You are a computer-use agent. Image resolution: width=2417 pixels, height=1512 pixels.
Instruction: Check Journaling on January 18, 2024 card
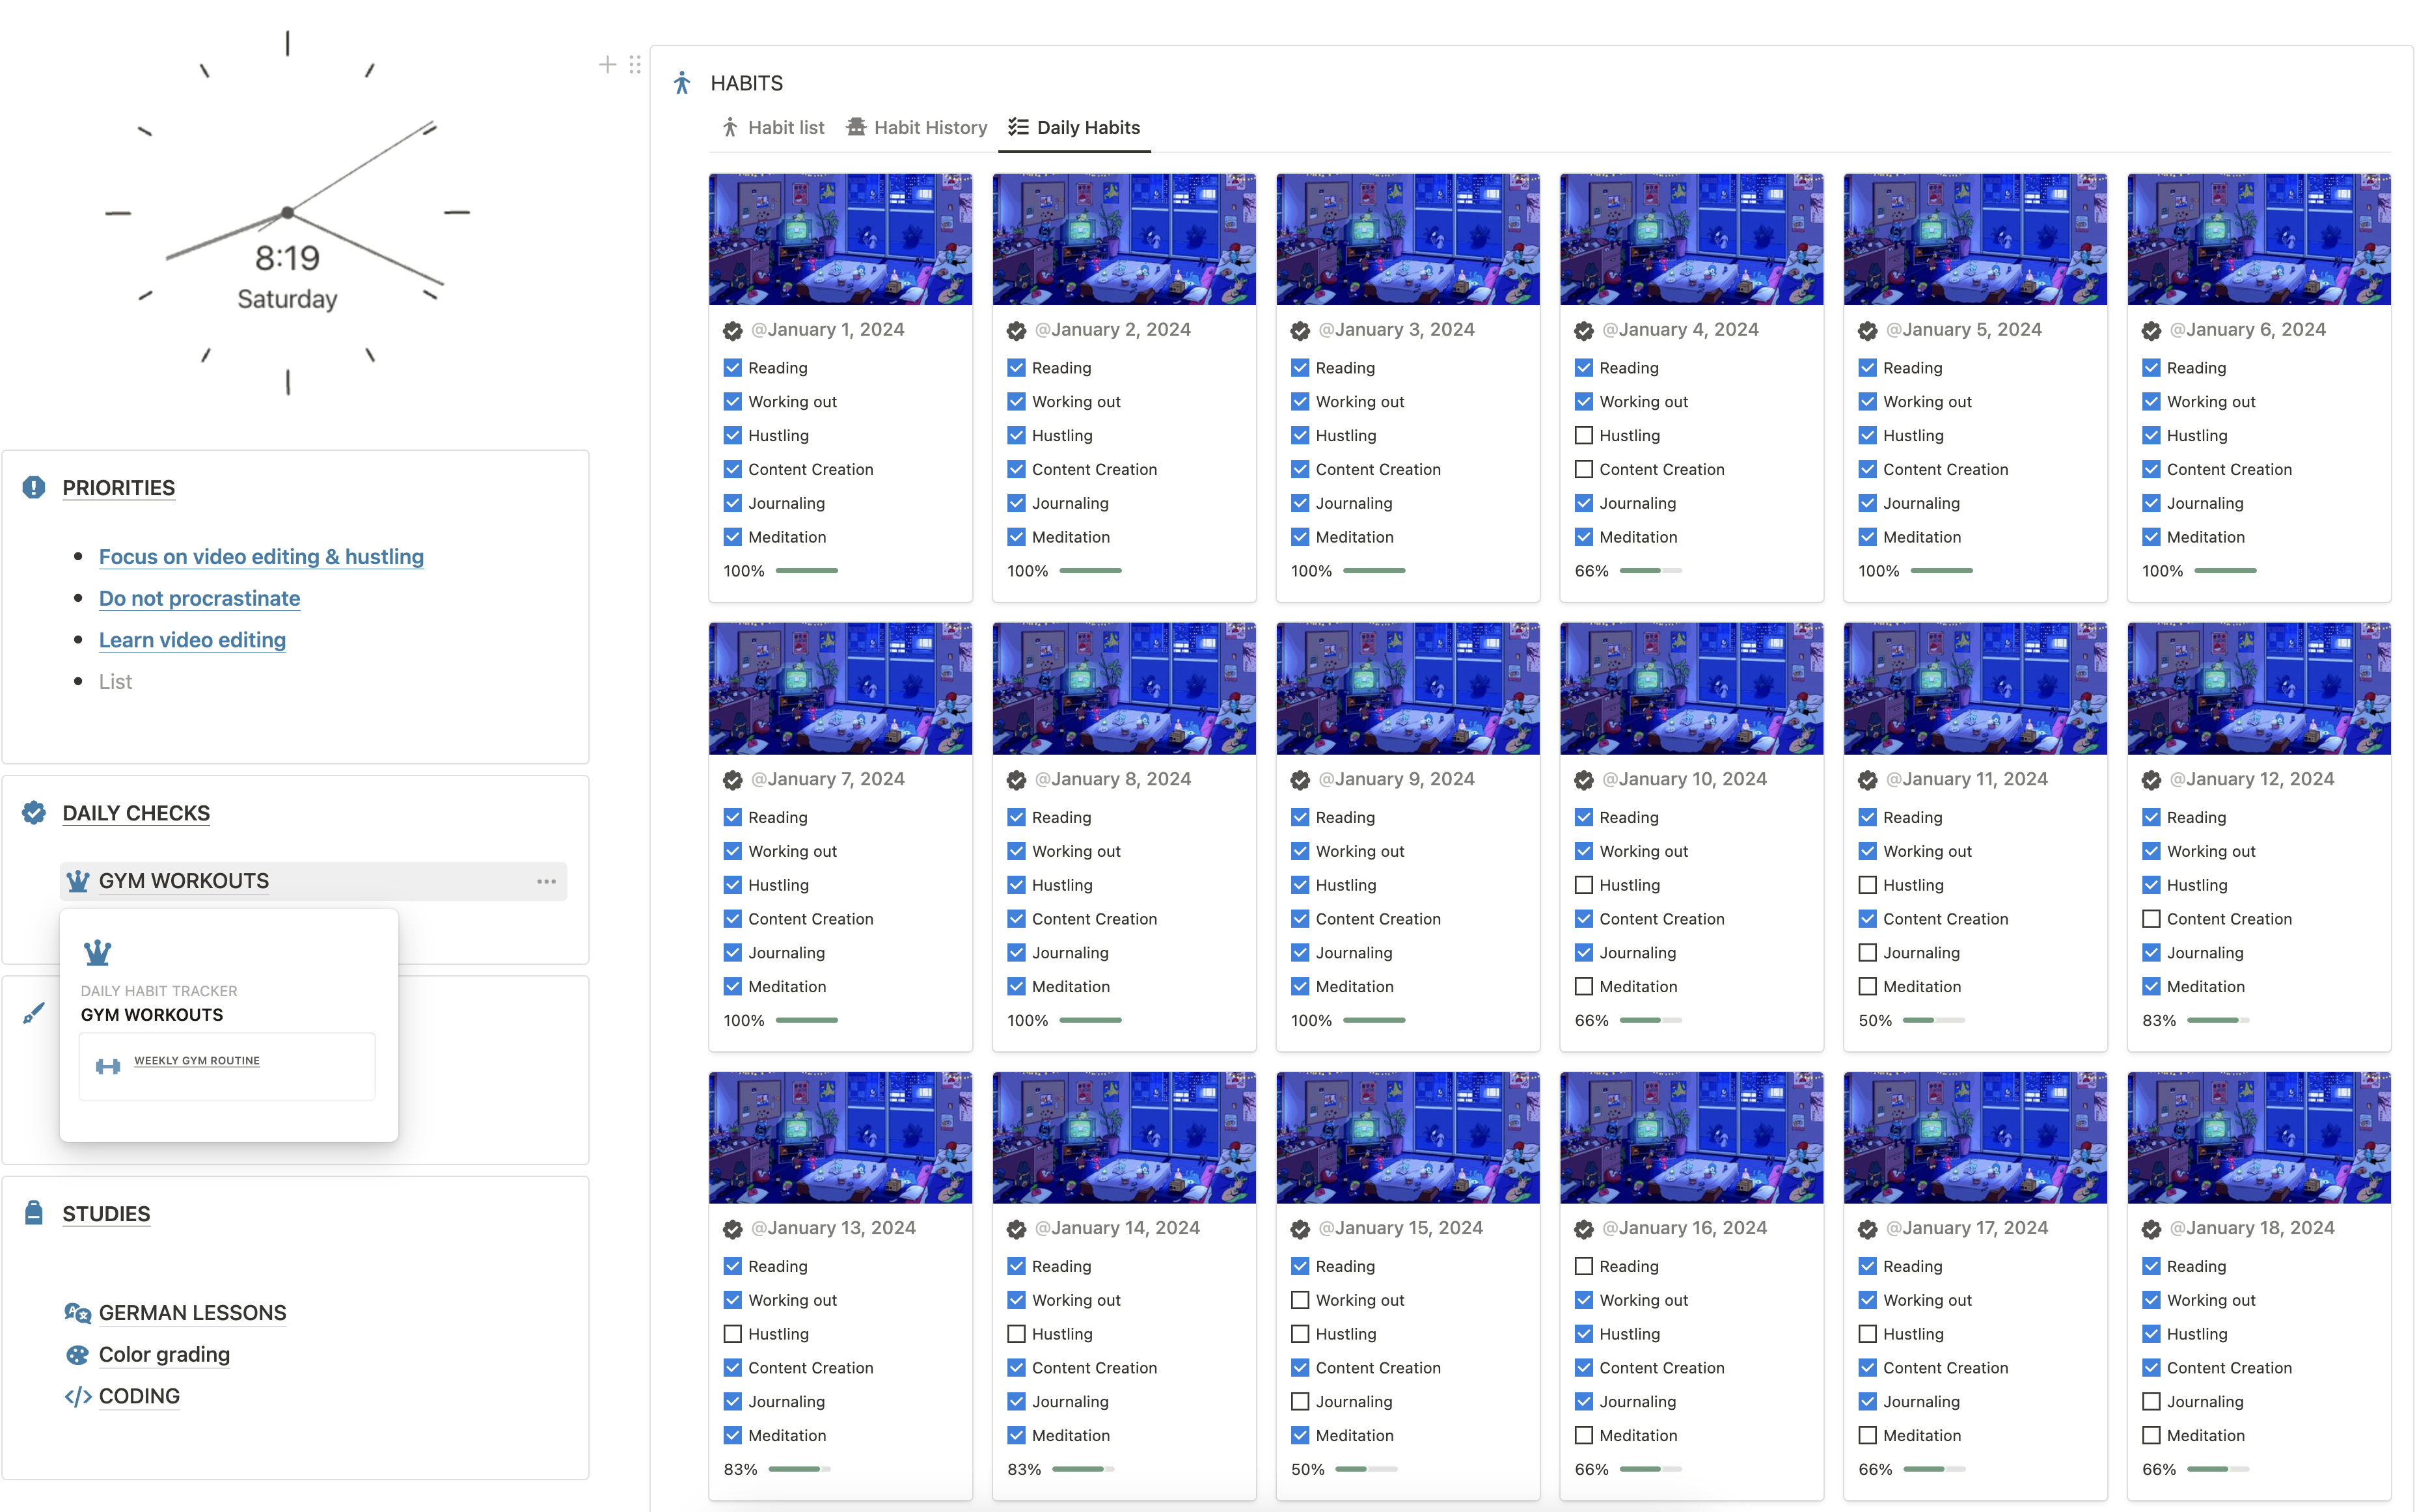[2152, 1402]
